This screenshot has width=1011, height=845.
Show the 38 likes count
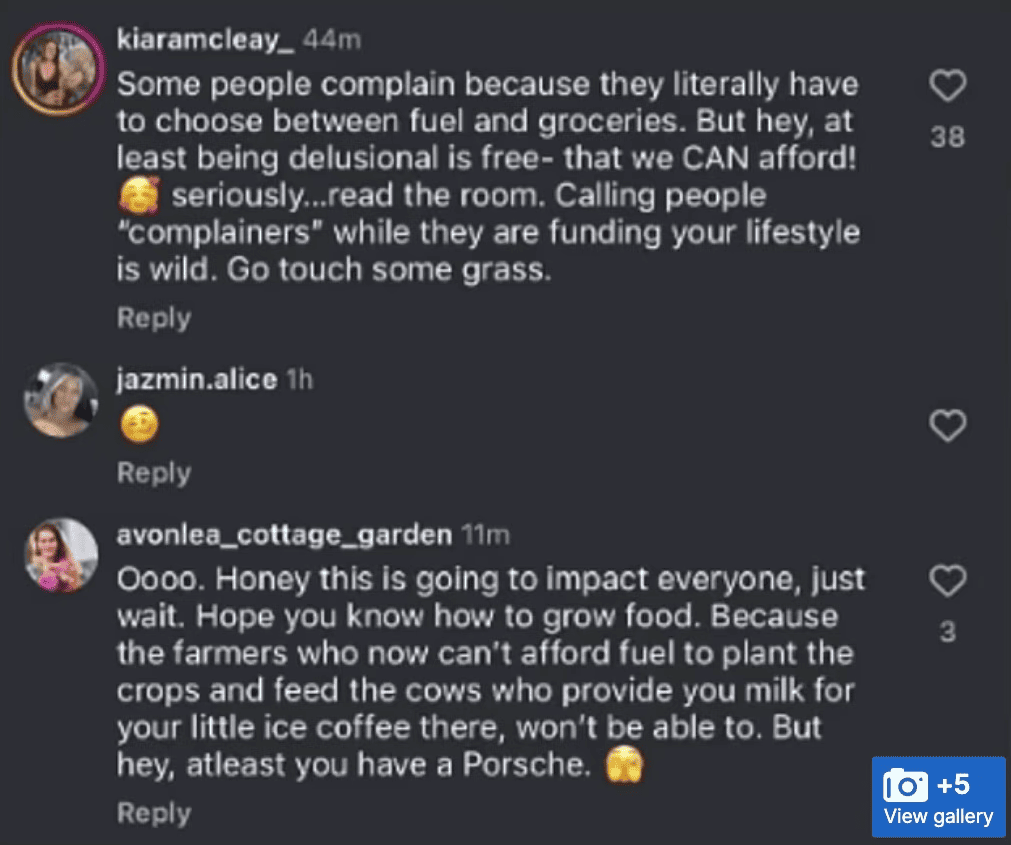(947, 137)
